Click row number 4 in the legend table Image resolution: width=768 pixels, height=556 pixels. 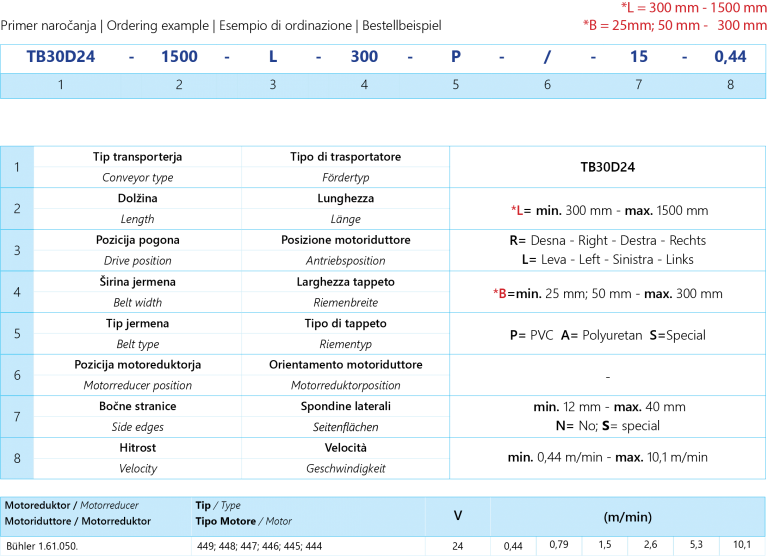17,292
